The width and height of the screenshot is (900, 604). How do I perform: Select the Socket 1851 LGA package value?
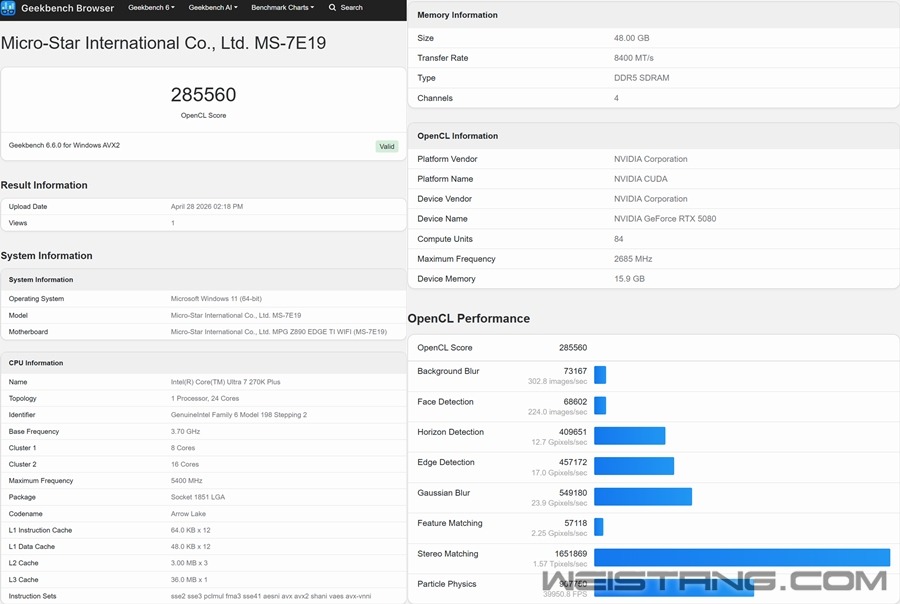coord(197,497)
